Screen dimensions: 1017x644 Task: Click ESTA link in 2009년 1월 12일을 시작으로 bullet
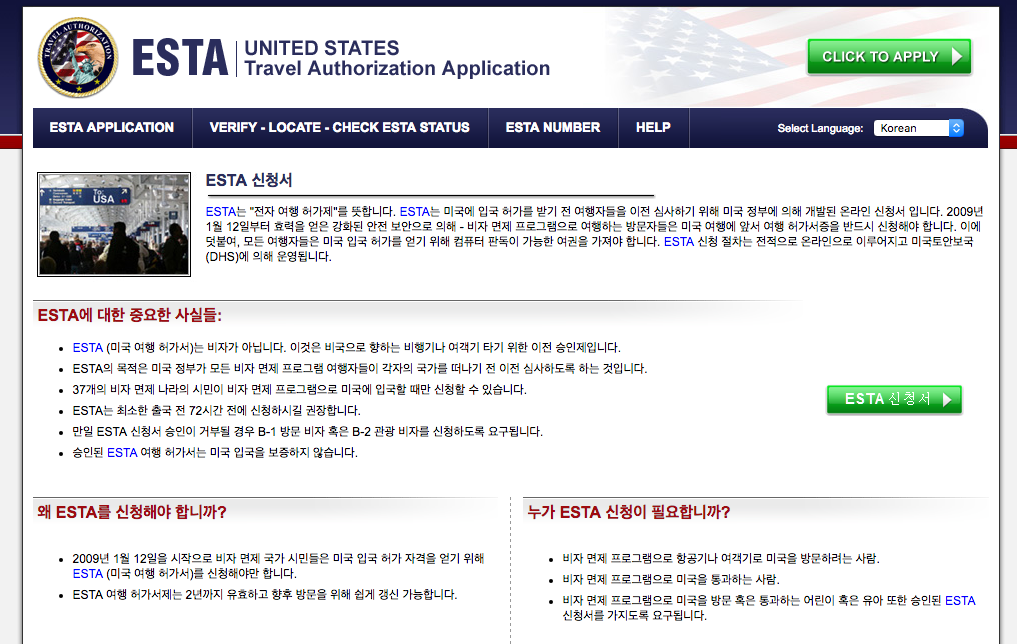[x=88, y=574]
